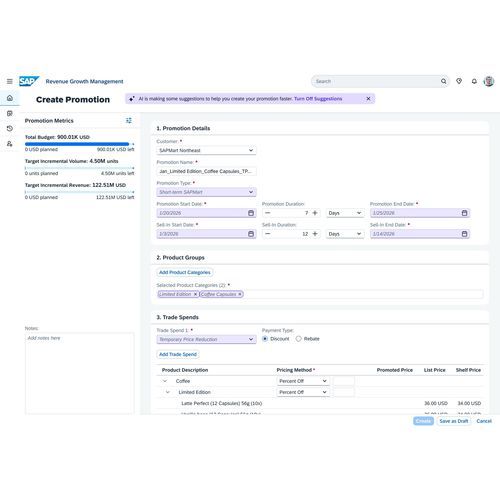Click percent value box in Coffee row
The image size is (500, 500).
344,381
